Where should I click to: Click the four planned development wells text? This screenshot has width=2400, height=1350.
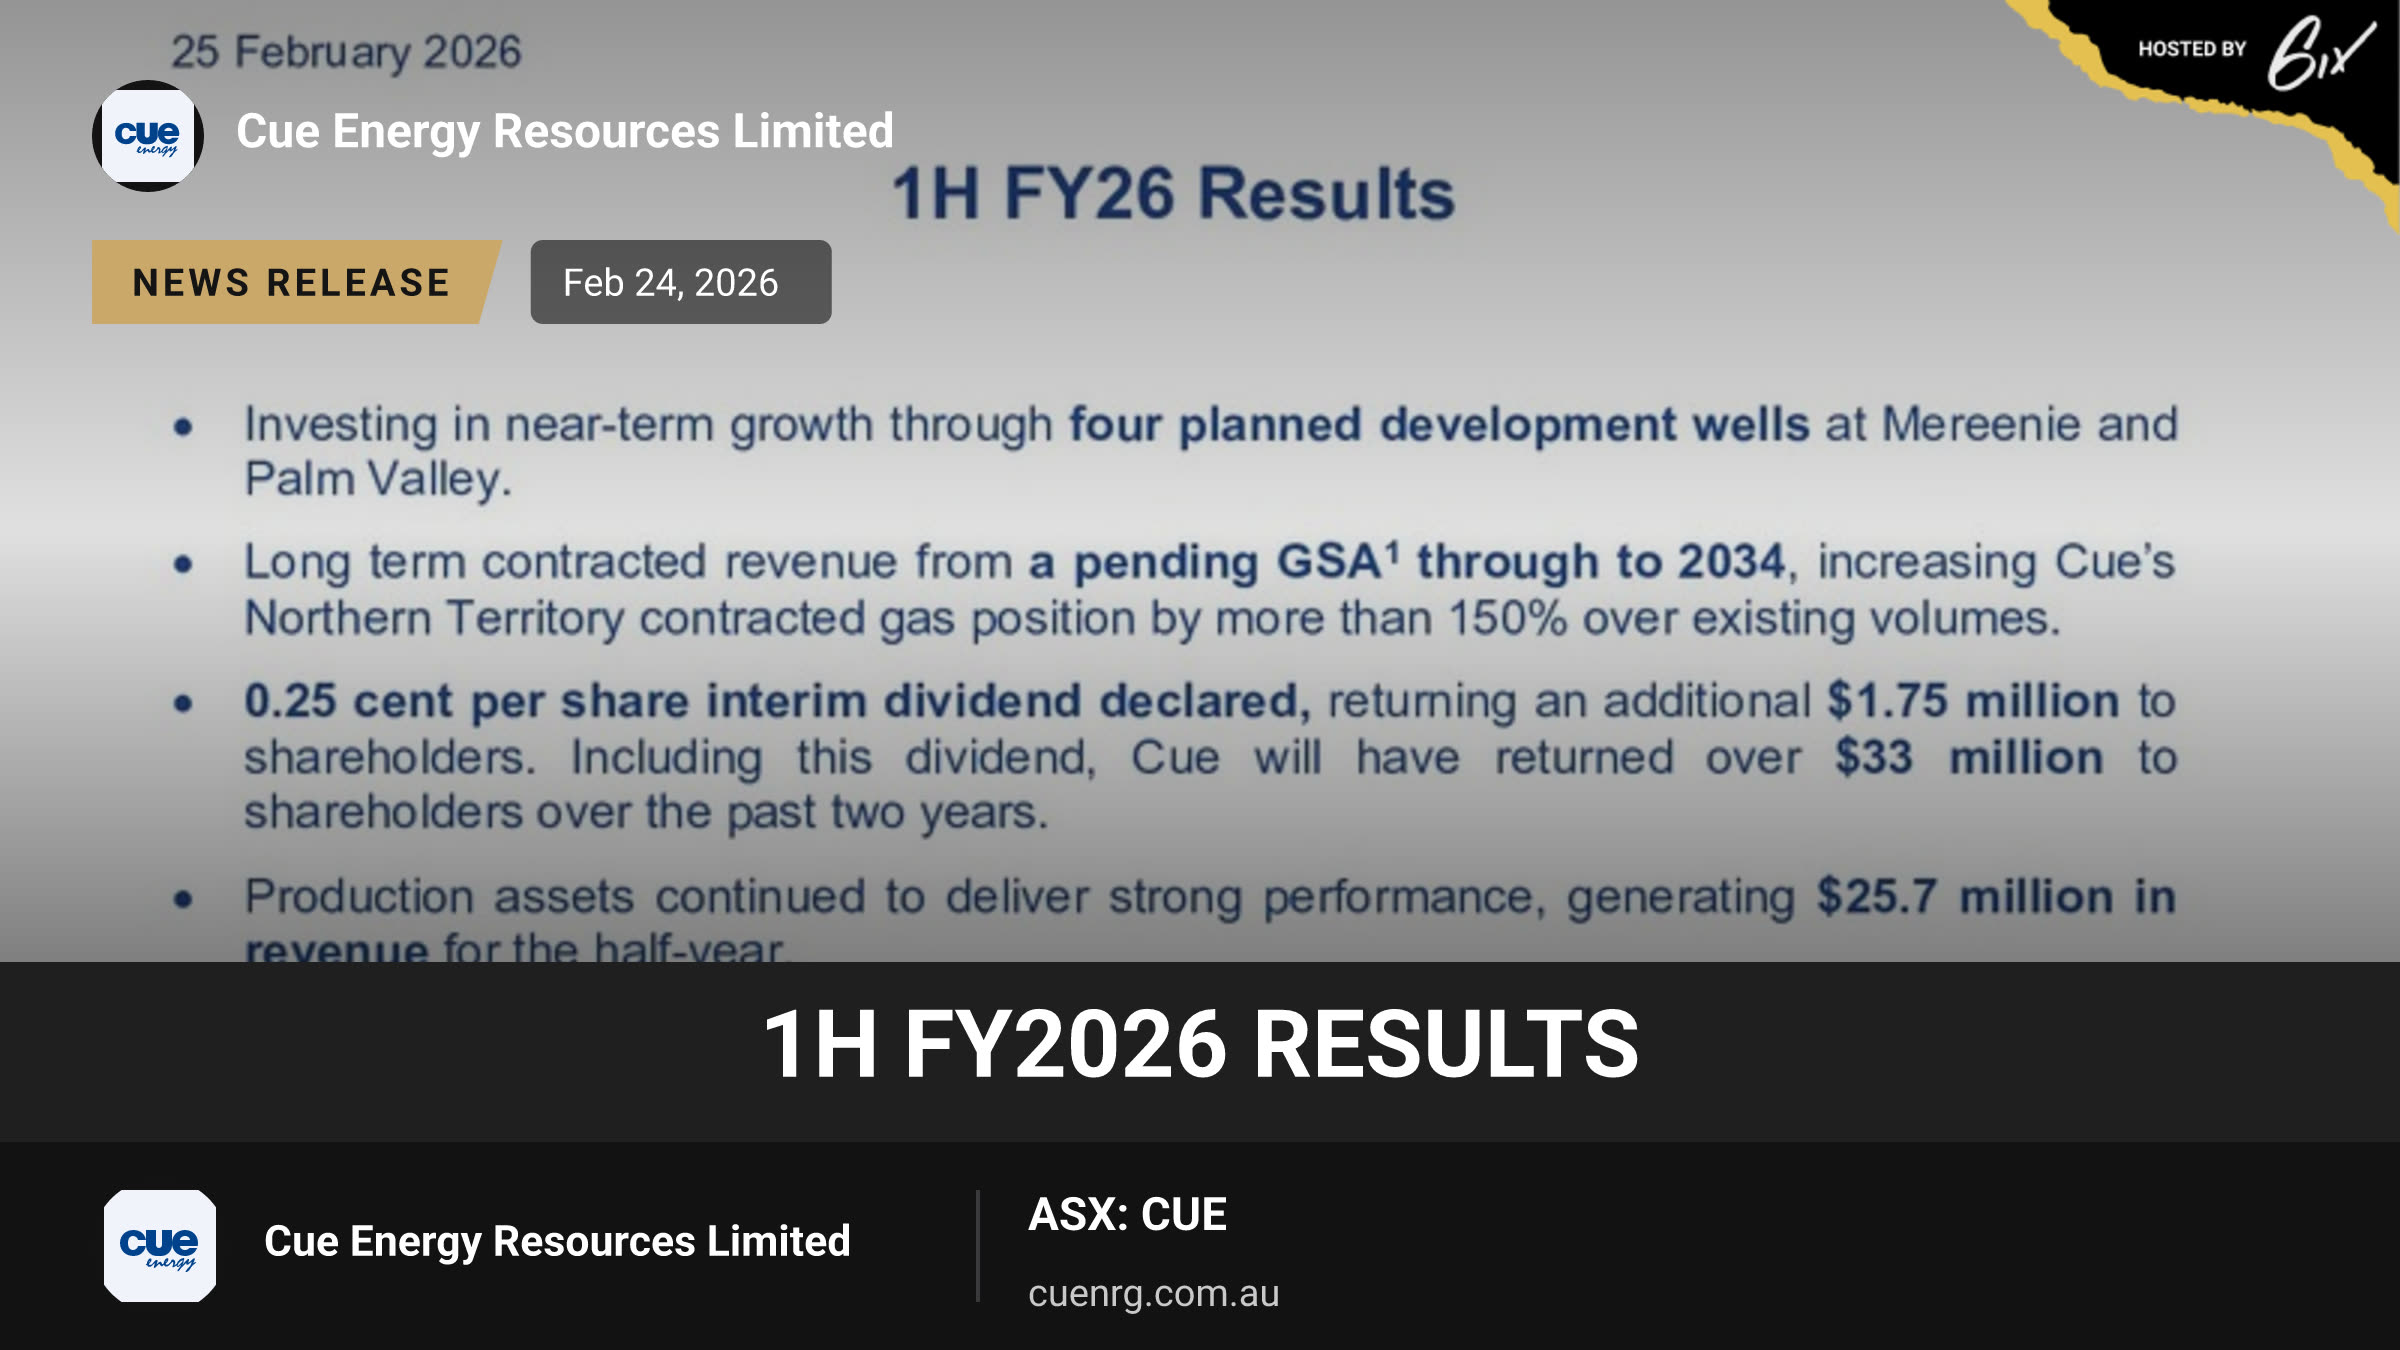click(1439, 425)
